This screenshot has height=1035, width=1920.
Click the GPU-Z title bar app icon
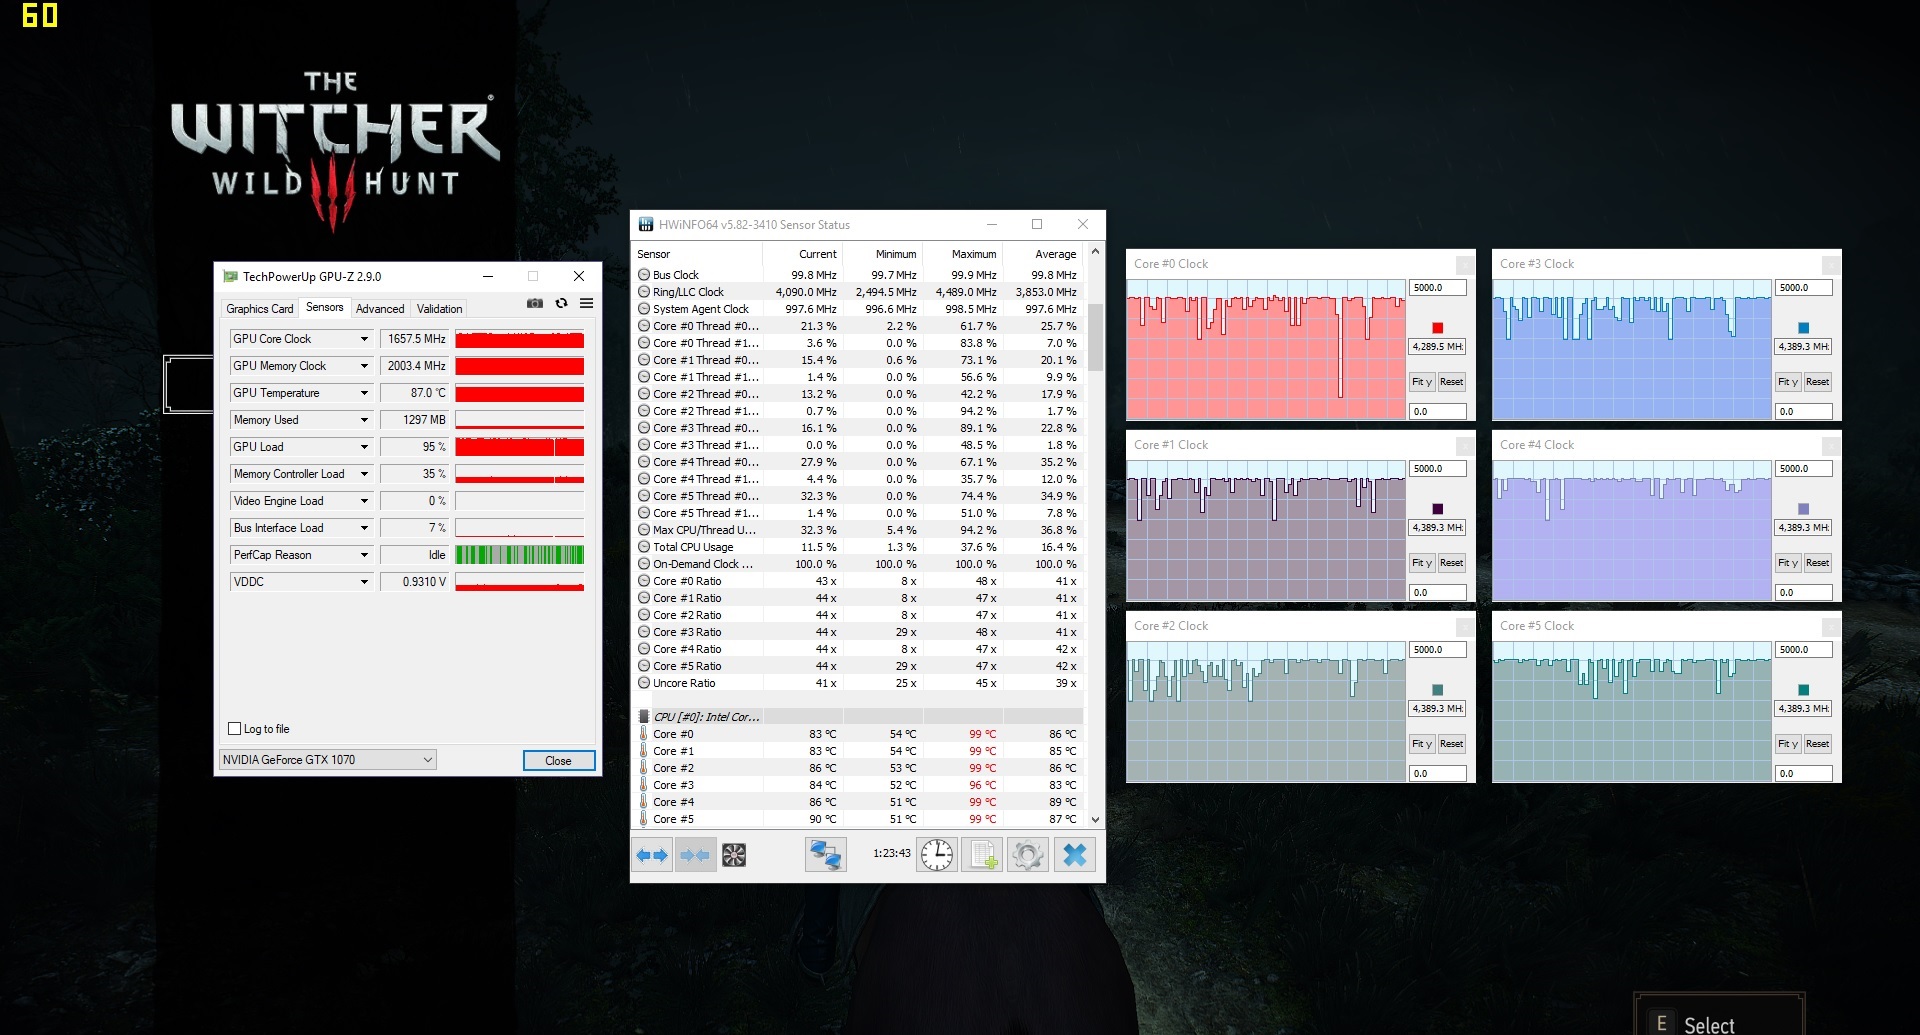pos(230,277)
